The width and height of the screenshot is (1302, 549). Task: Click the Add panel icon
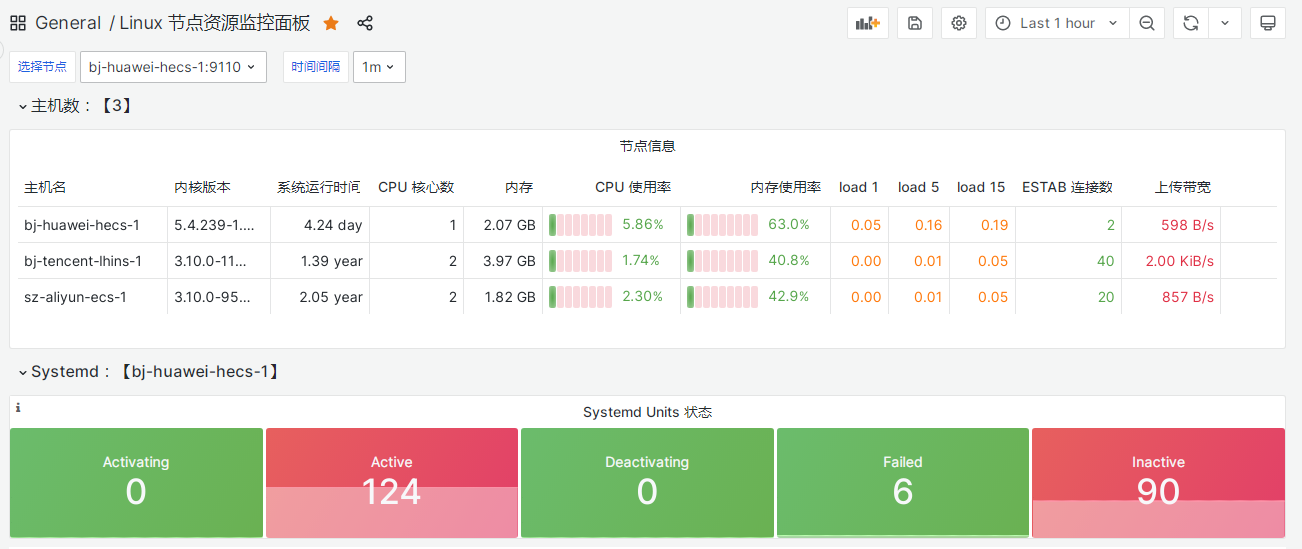point(867,23)
